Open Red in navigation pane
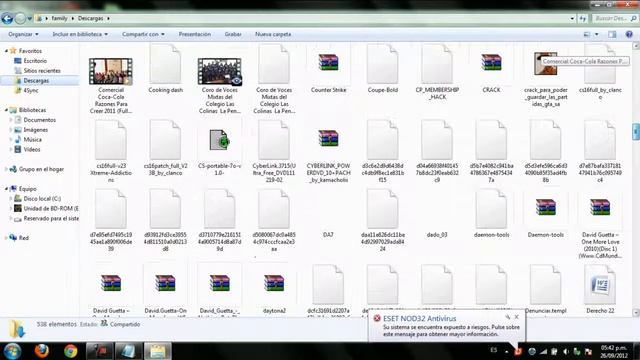Image resolution: width=640 pixels, height=360 pixels. (x=24, y=238)
